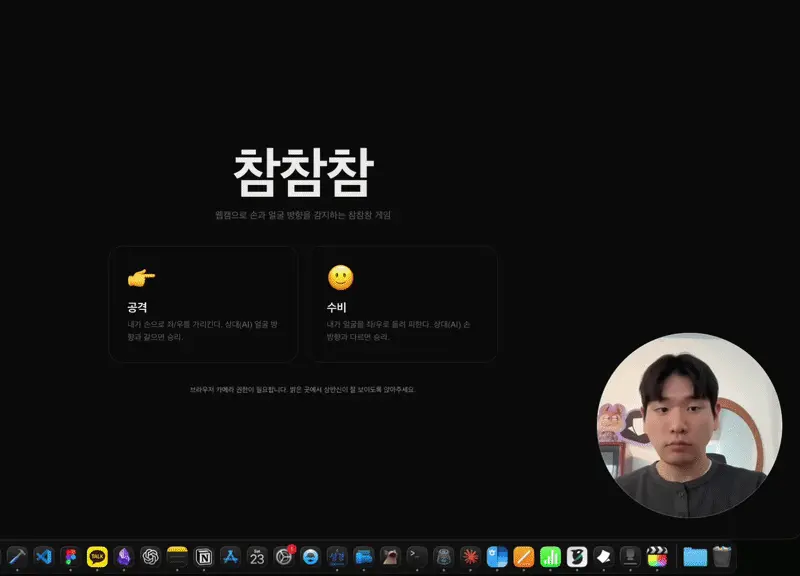This screenshot has height=576, width=800.
Task: Open the orca whale Dock icon
Action: [577, 557]
